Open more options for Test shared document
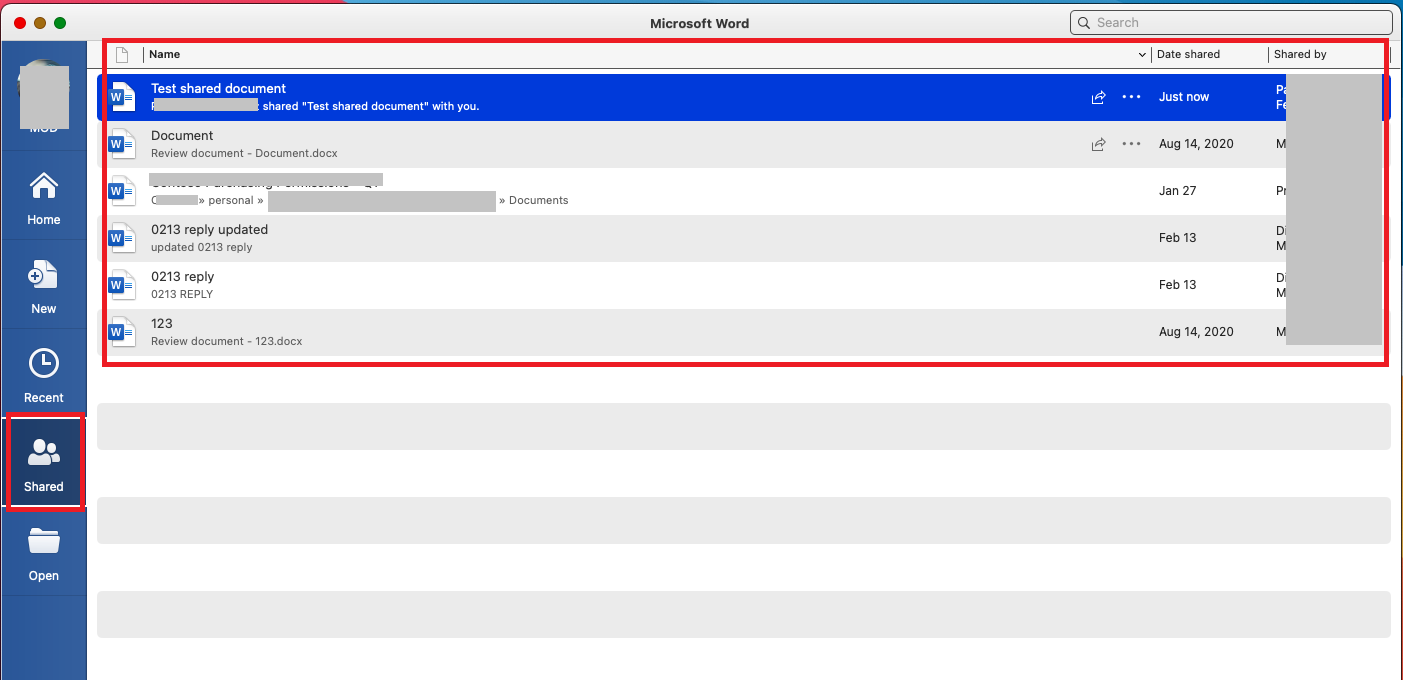 tap(1131, 97)
